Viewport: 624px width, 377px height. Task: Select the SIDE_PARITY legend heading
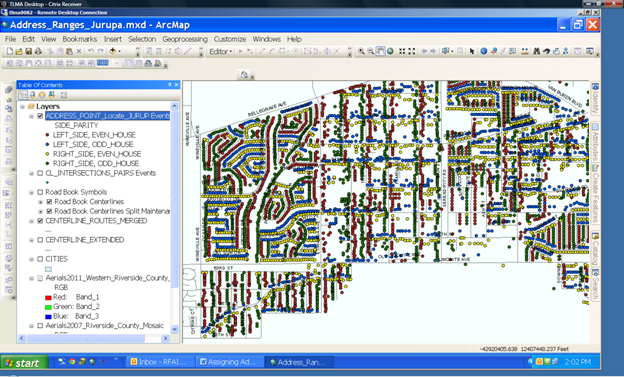(76, 125)
